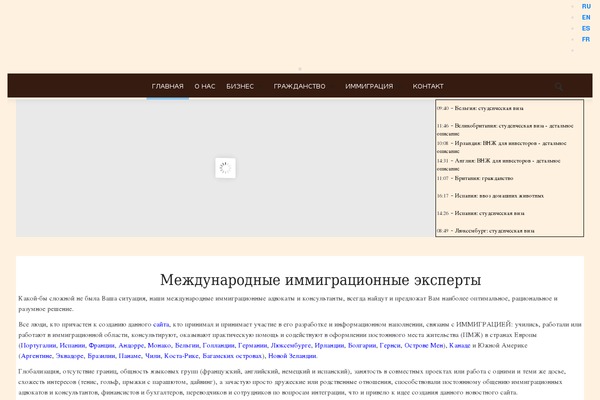This screenshot has height=400, width=600.
Task: Open the ИММИГРАЦИЯ menu
Action: coord(369,87)
